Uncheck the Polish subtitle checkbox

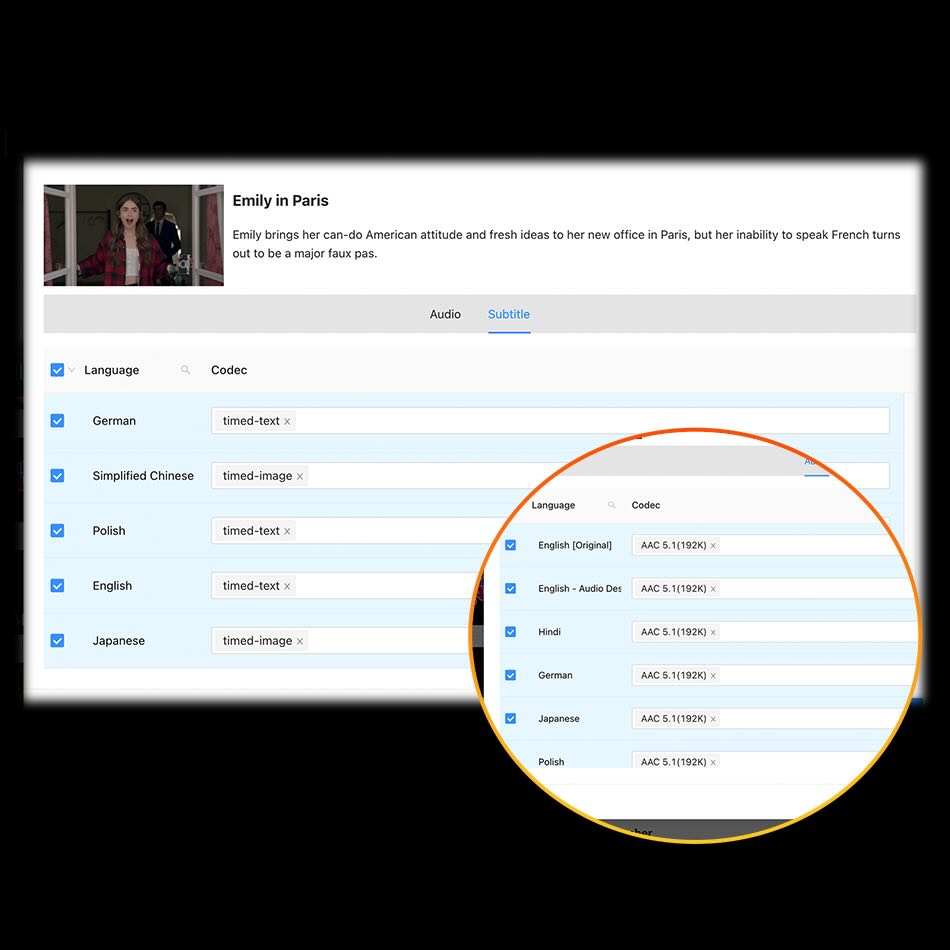coord(57,531)
